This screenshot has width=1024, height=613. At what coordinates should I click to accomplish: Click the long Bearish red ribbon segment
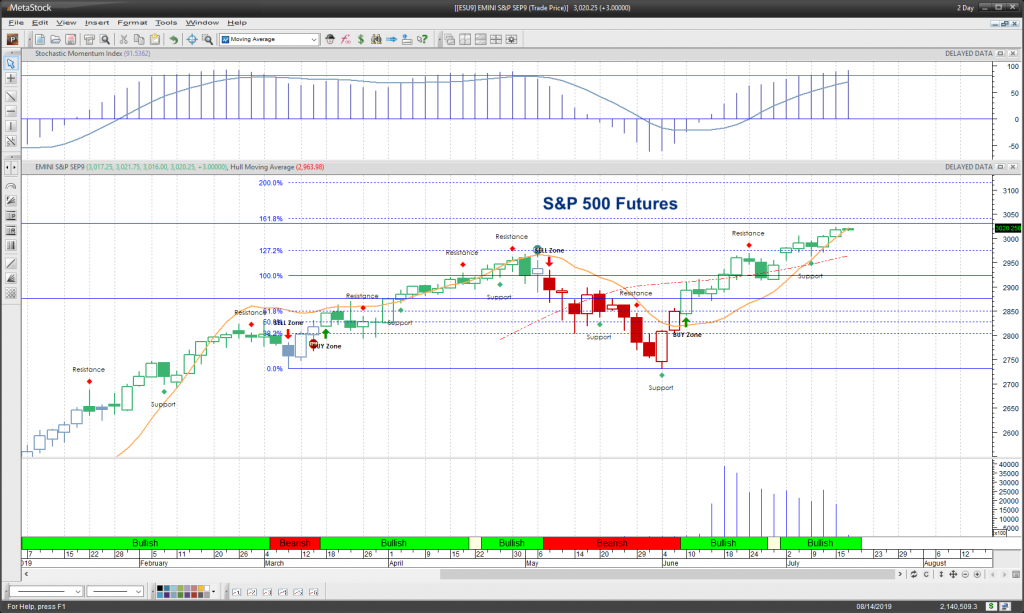pos(612,542)
